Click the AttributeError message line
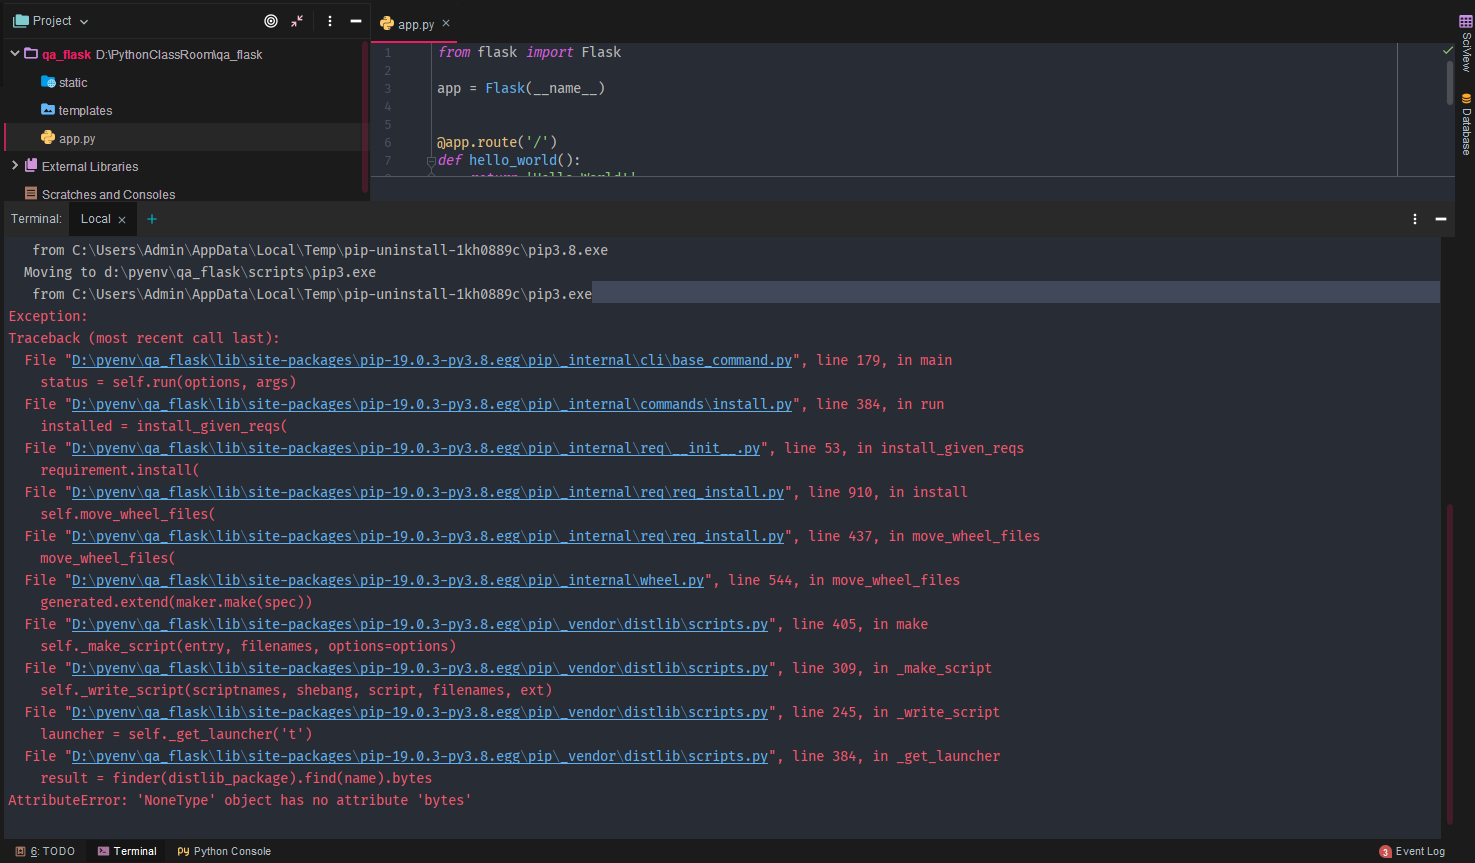 click(240, 800)
